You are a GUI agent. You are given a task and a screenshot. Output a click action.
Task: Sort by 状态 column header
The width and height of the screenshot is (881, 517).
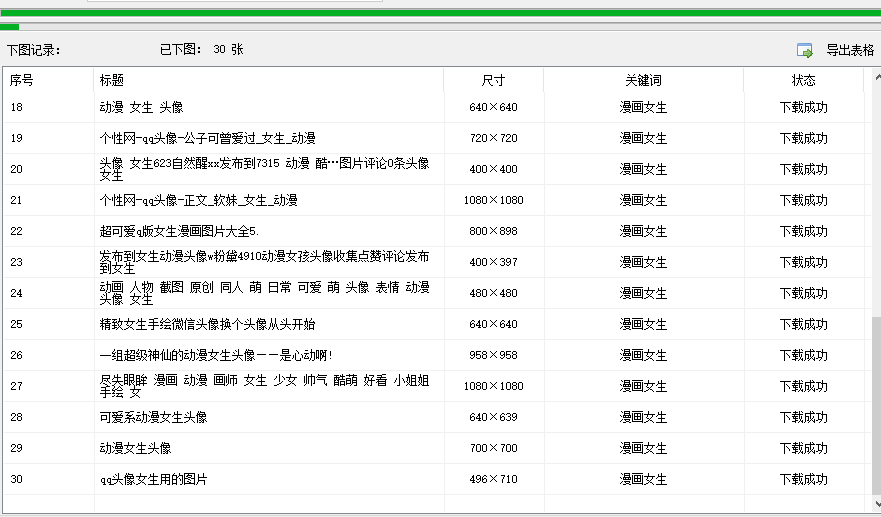803,80
